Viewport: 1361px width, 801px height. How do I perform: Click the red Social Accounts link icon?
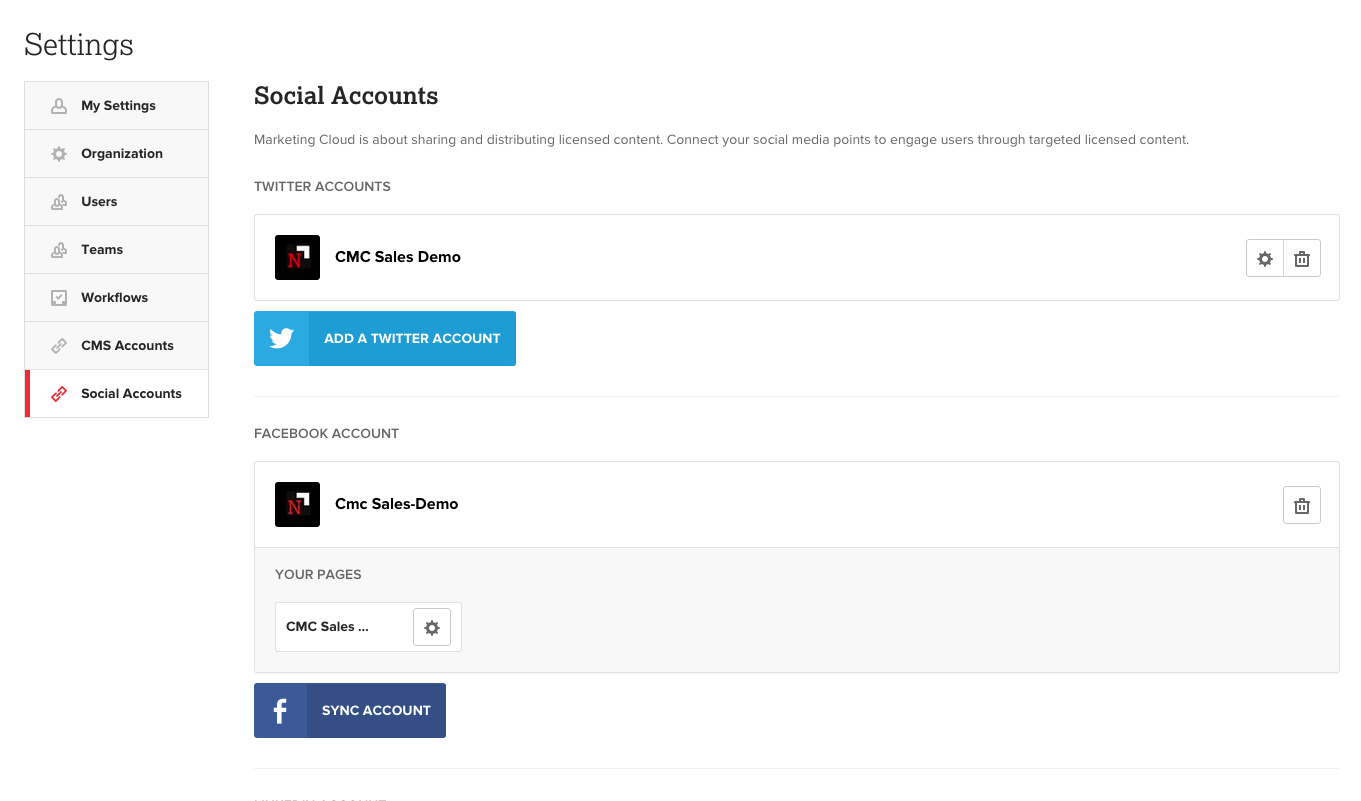click(x=59, y=393)
